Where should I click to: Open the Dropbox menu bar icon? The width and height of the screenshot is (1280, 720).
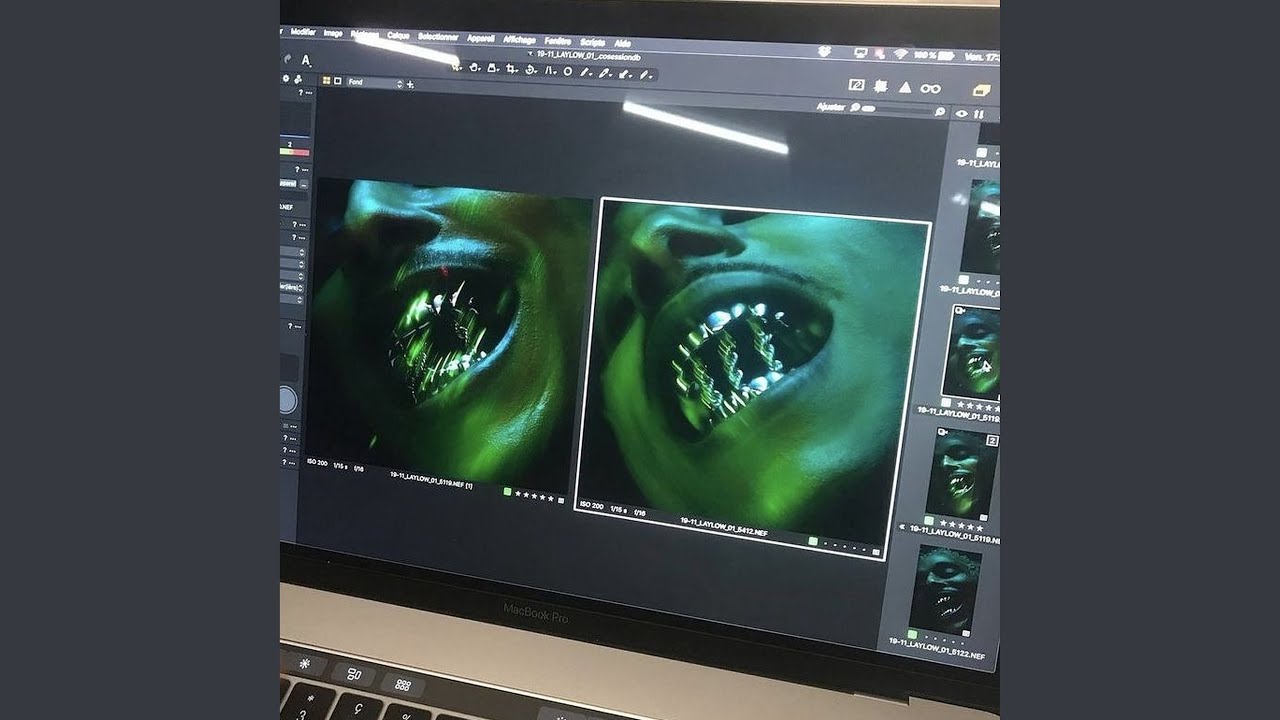[825, 51]
